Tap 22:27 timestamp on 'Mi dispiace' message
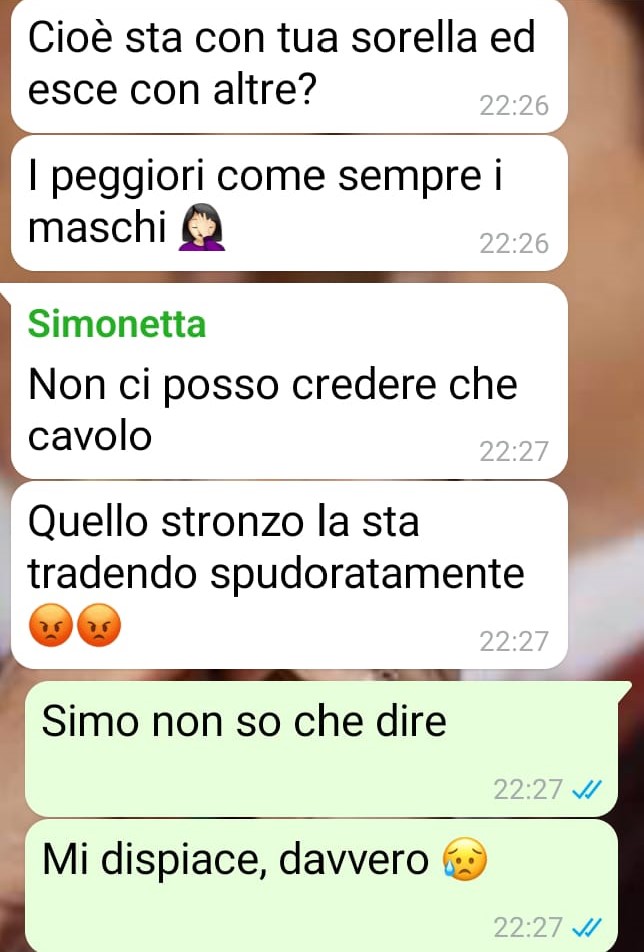Viewport: 644px width, 952px height. point(528,928)
